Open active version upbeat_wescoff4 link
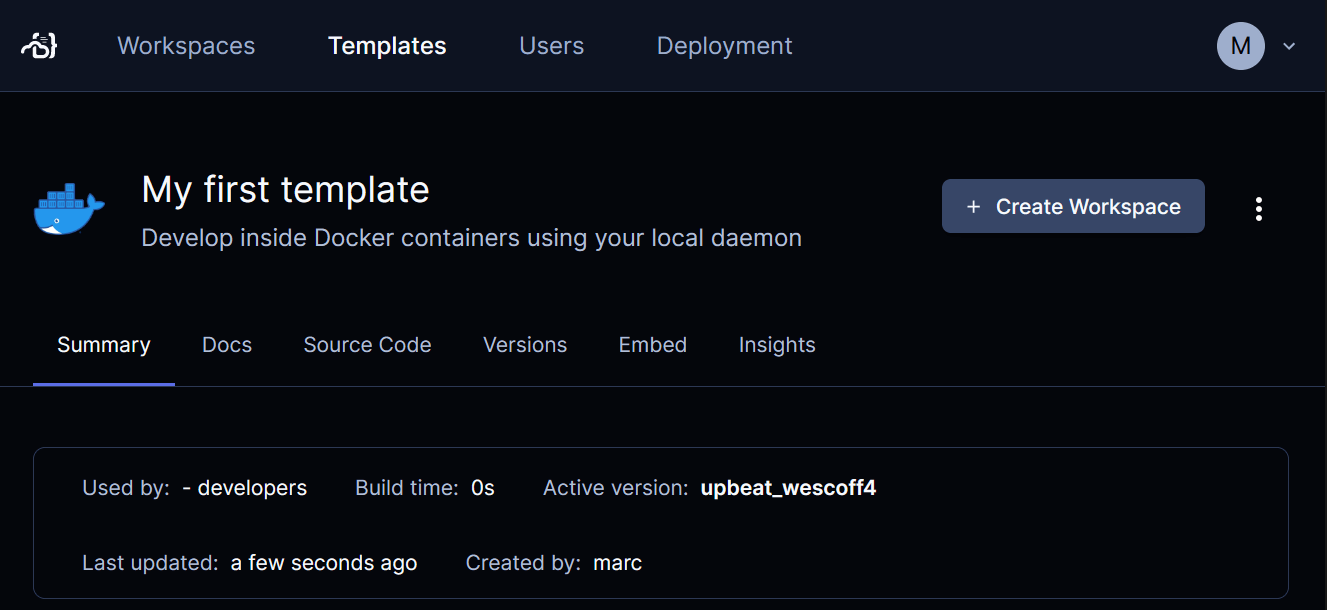 click(788, 488)
